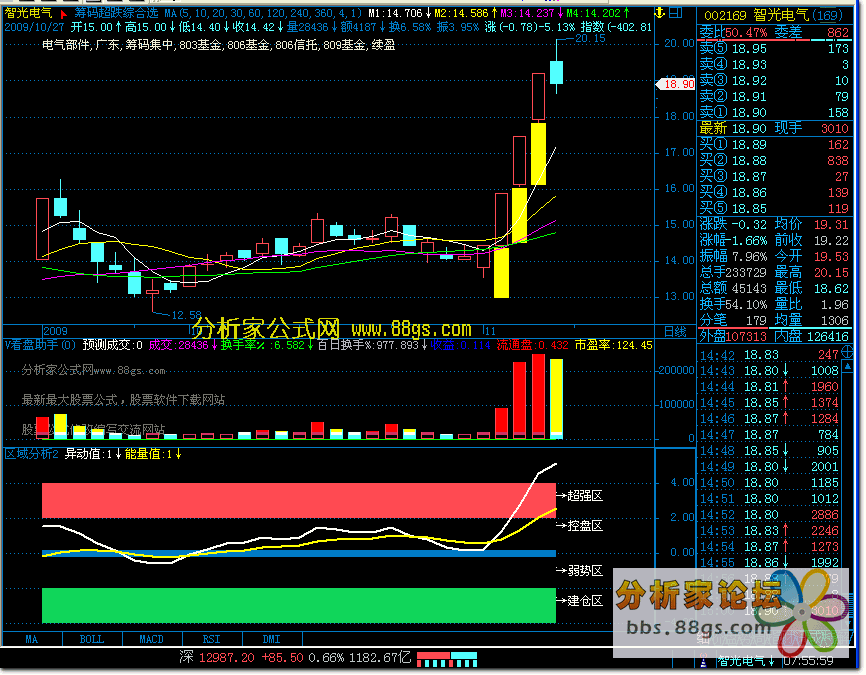The image size is (866, 675).
Task: Switch to the BOLL indicator tab
Action: point(91,639)
